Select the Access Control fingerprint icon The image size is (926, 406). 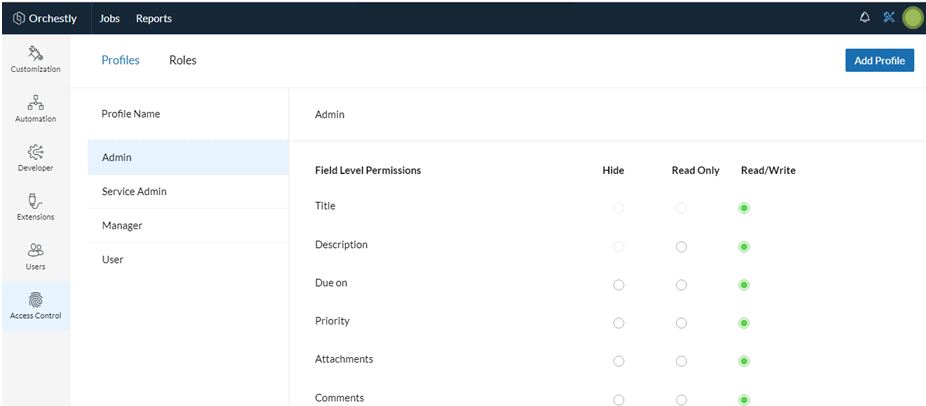(x=35, y=300)
